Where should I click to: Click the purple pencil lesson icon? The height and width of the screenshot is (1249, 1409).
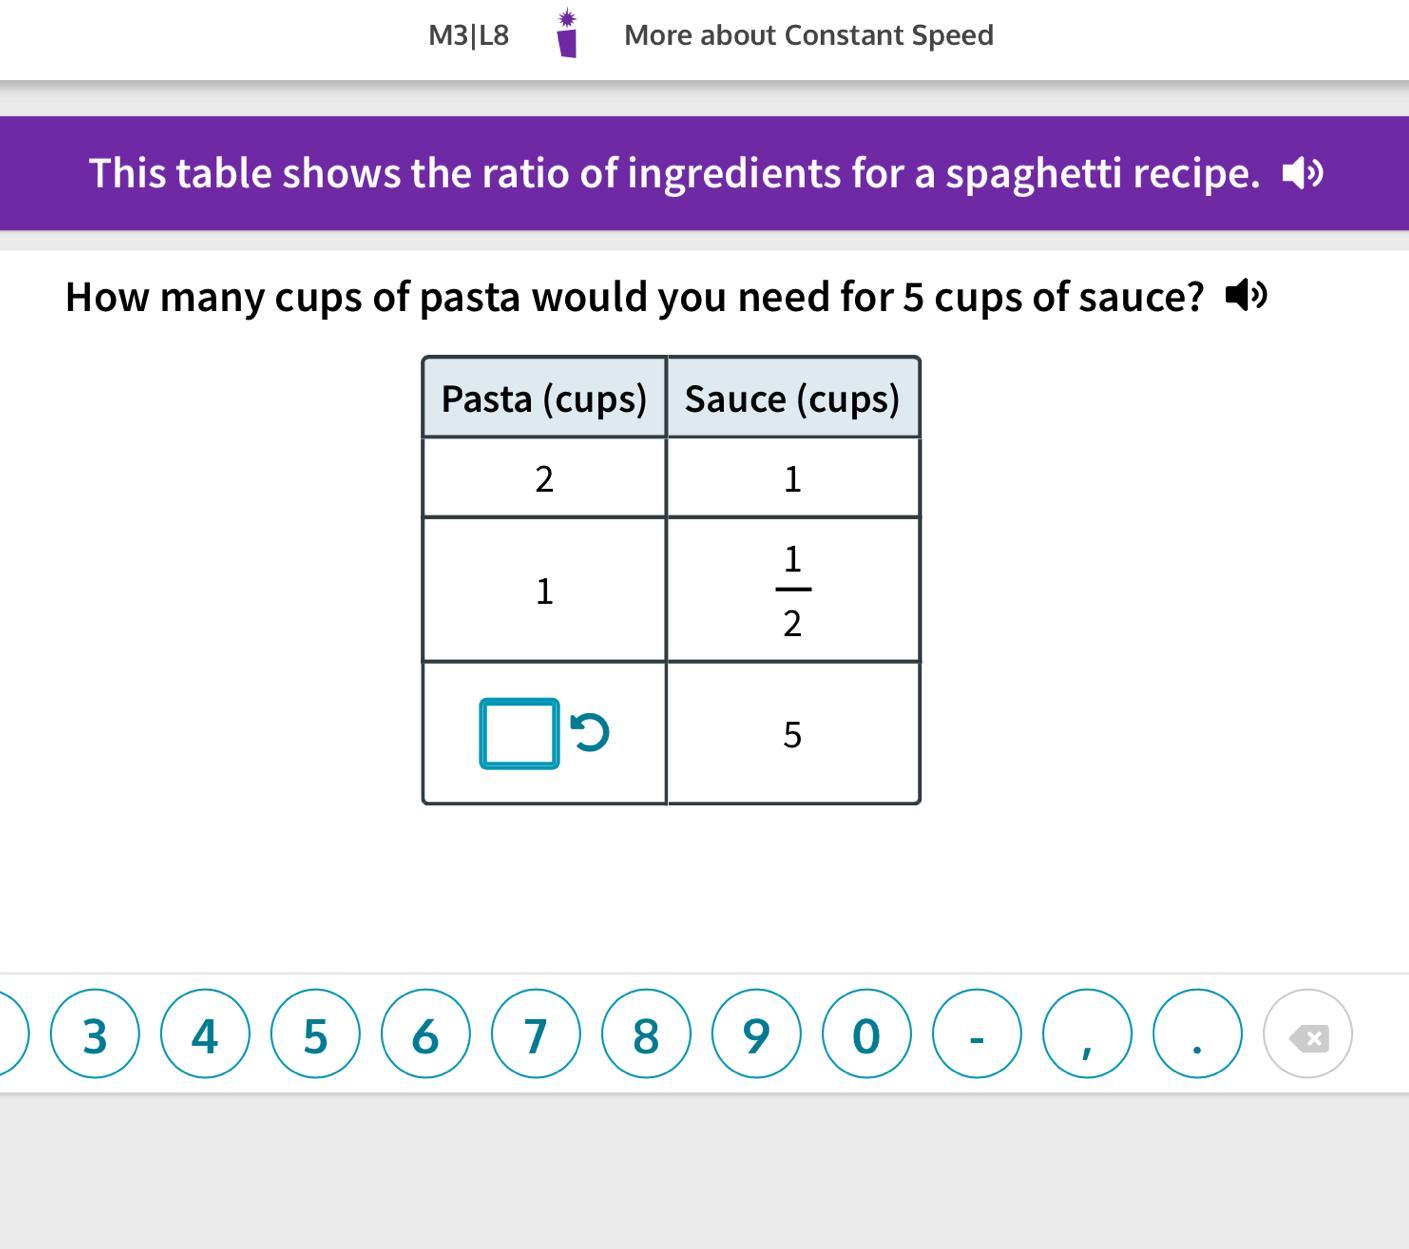(567, 34)
